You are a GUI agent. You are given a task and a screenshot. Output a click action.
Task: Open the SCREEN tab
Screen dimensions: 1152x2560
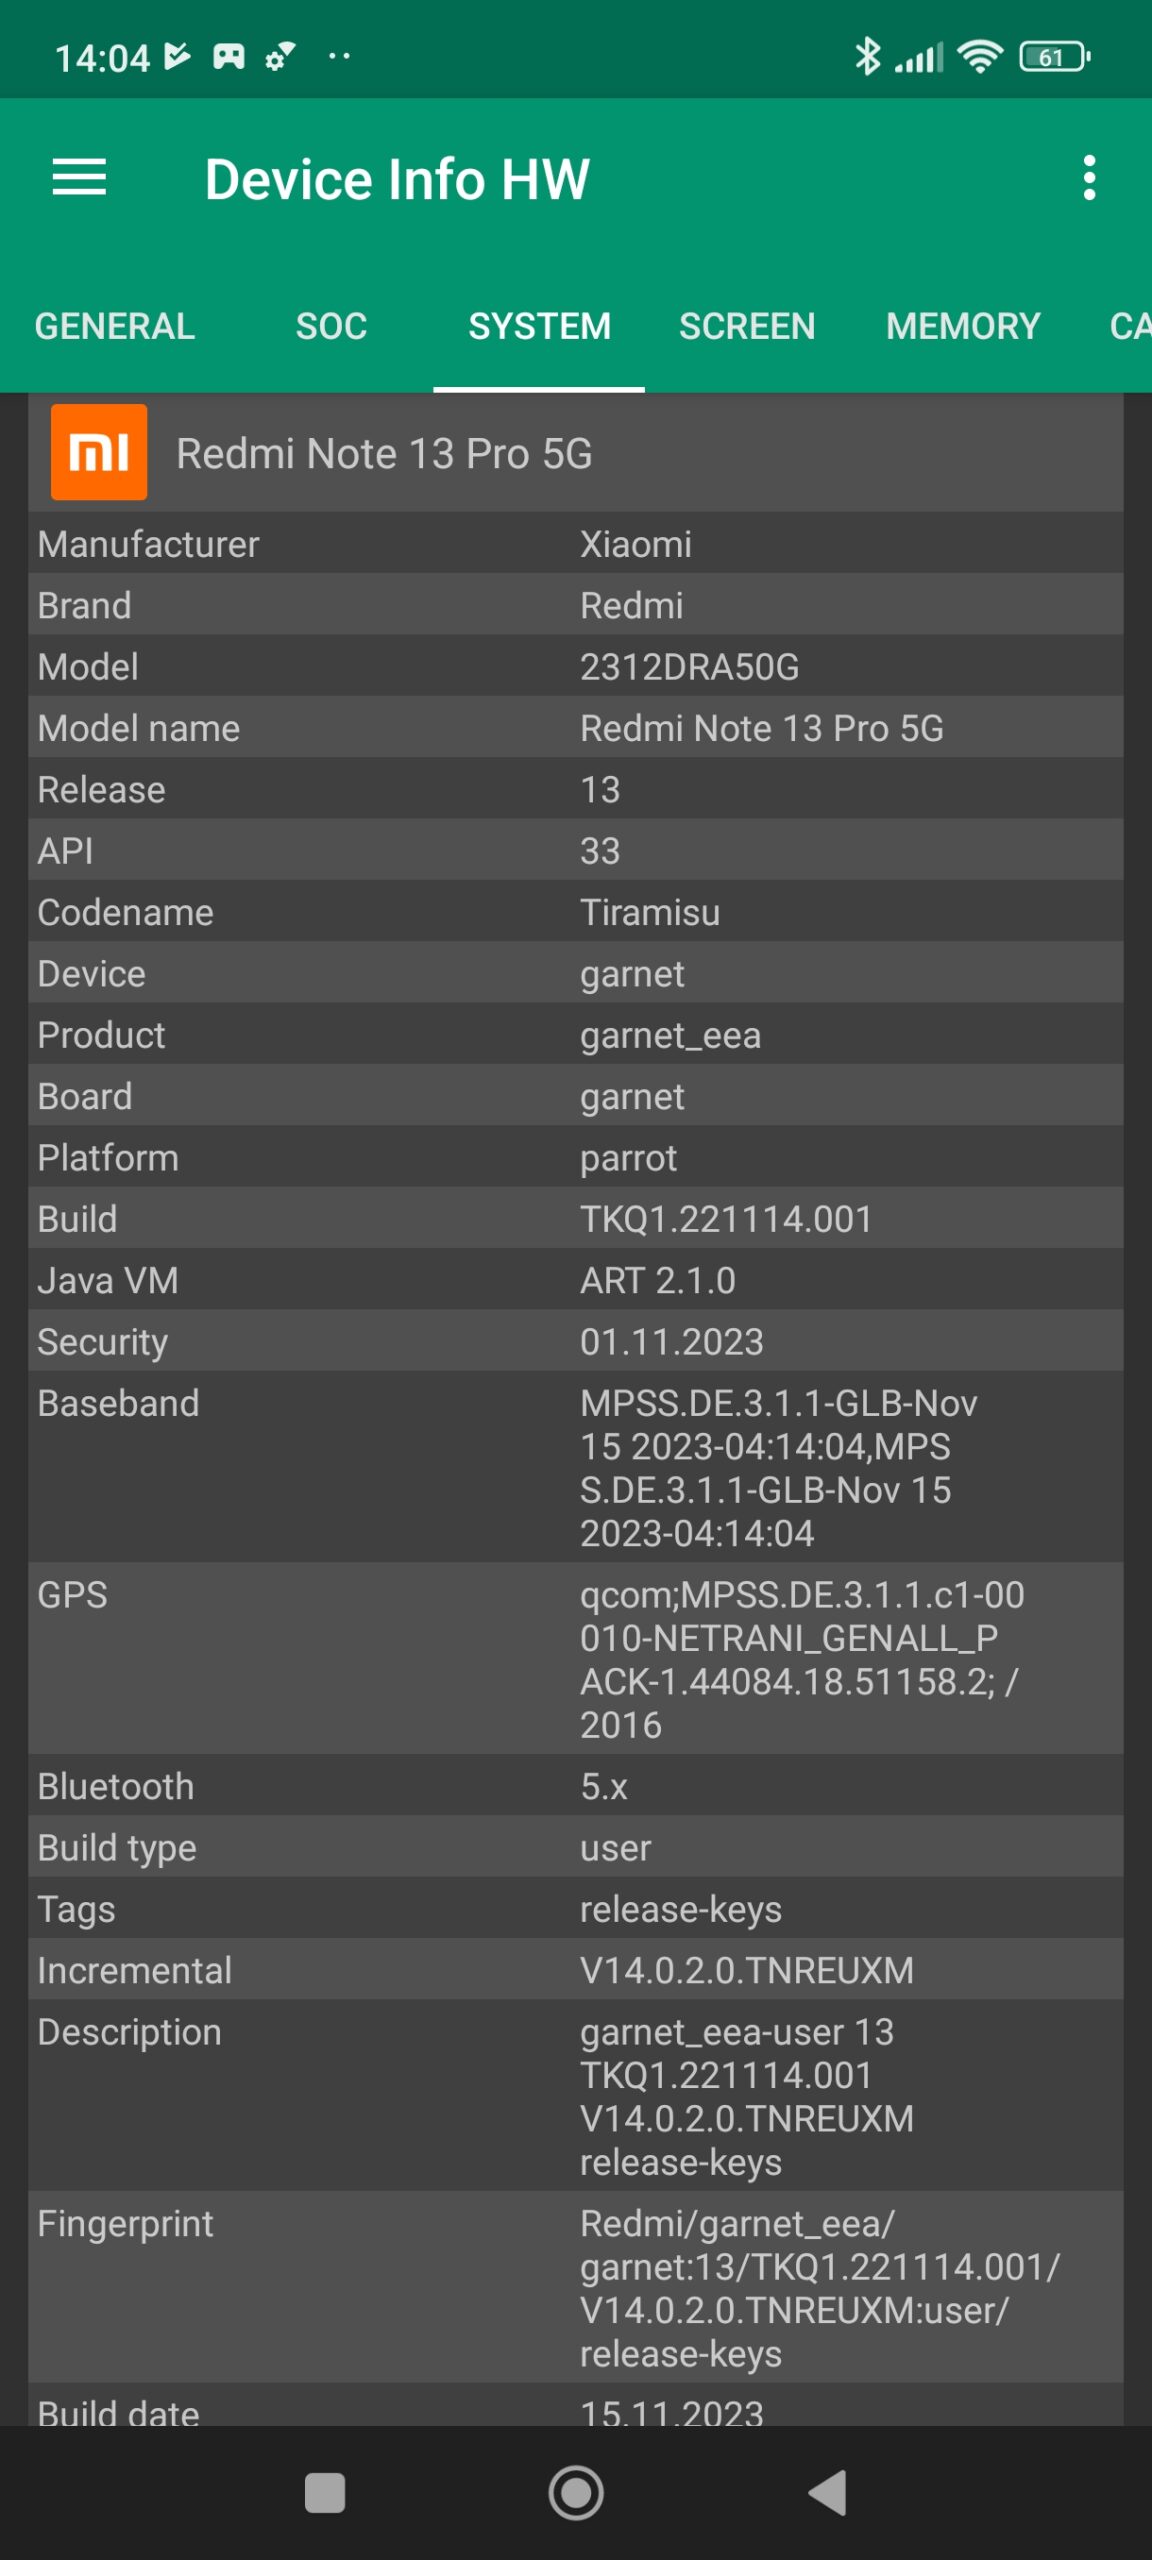tap(747, 326)
